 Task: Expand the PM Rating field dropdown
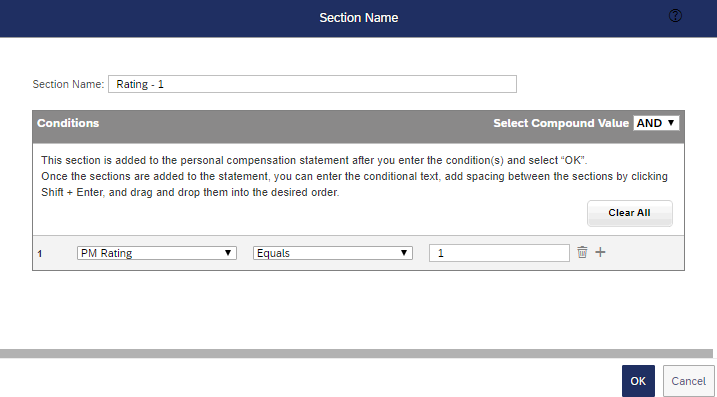156,253
